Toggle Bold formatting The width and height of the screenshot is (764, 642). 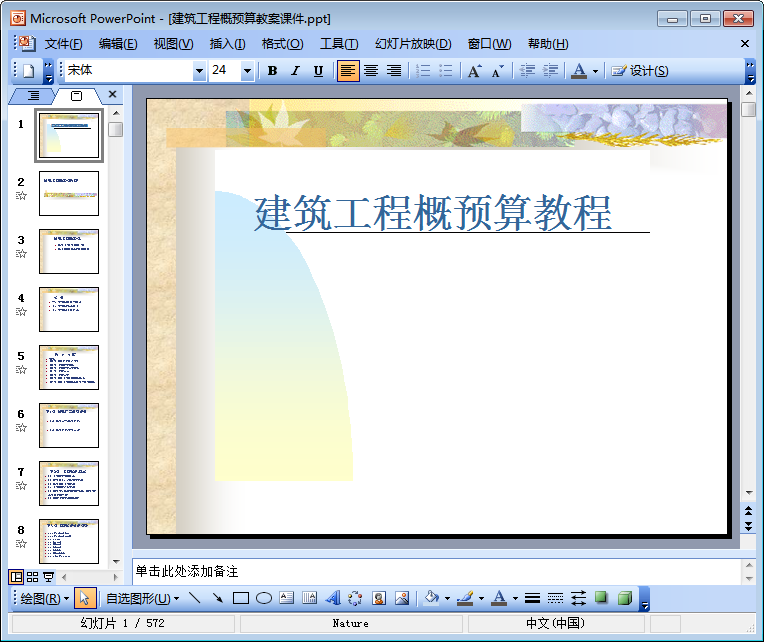[272, 71]
